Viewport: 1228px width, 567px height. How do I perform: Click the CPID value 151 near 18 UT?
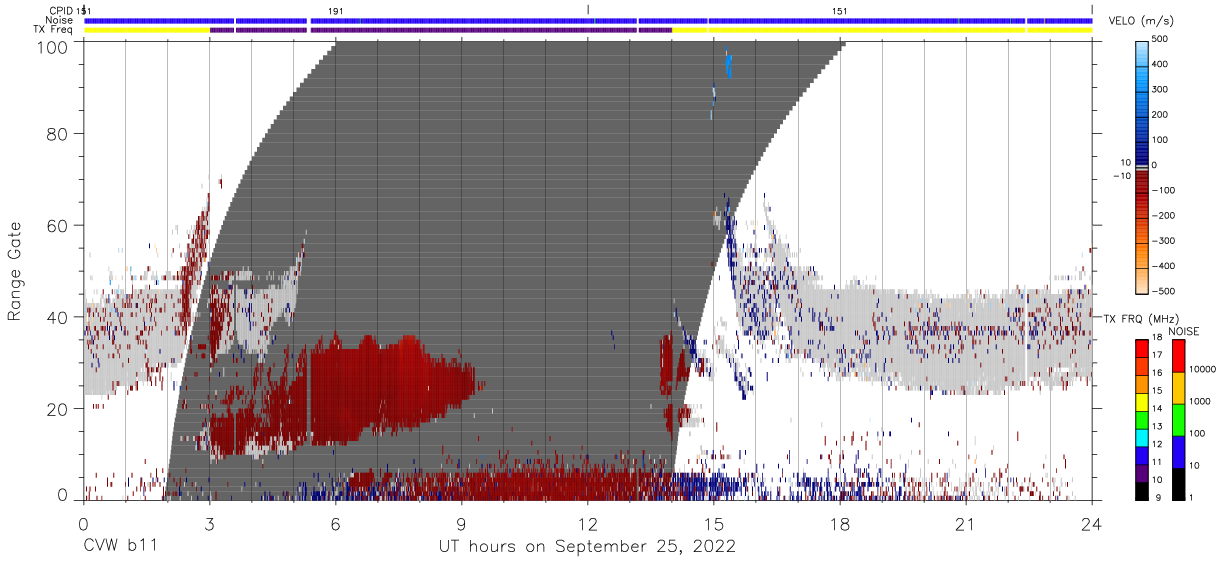(x=839, y=10)
